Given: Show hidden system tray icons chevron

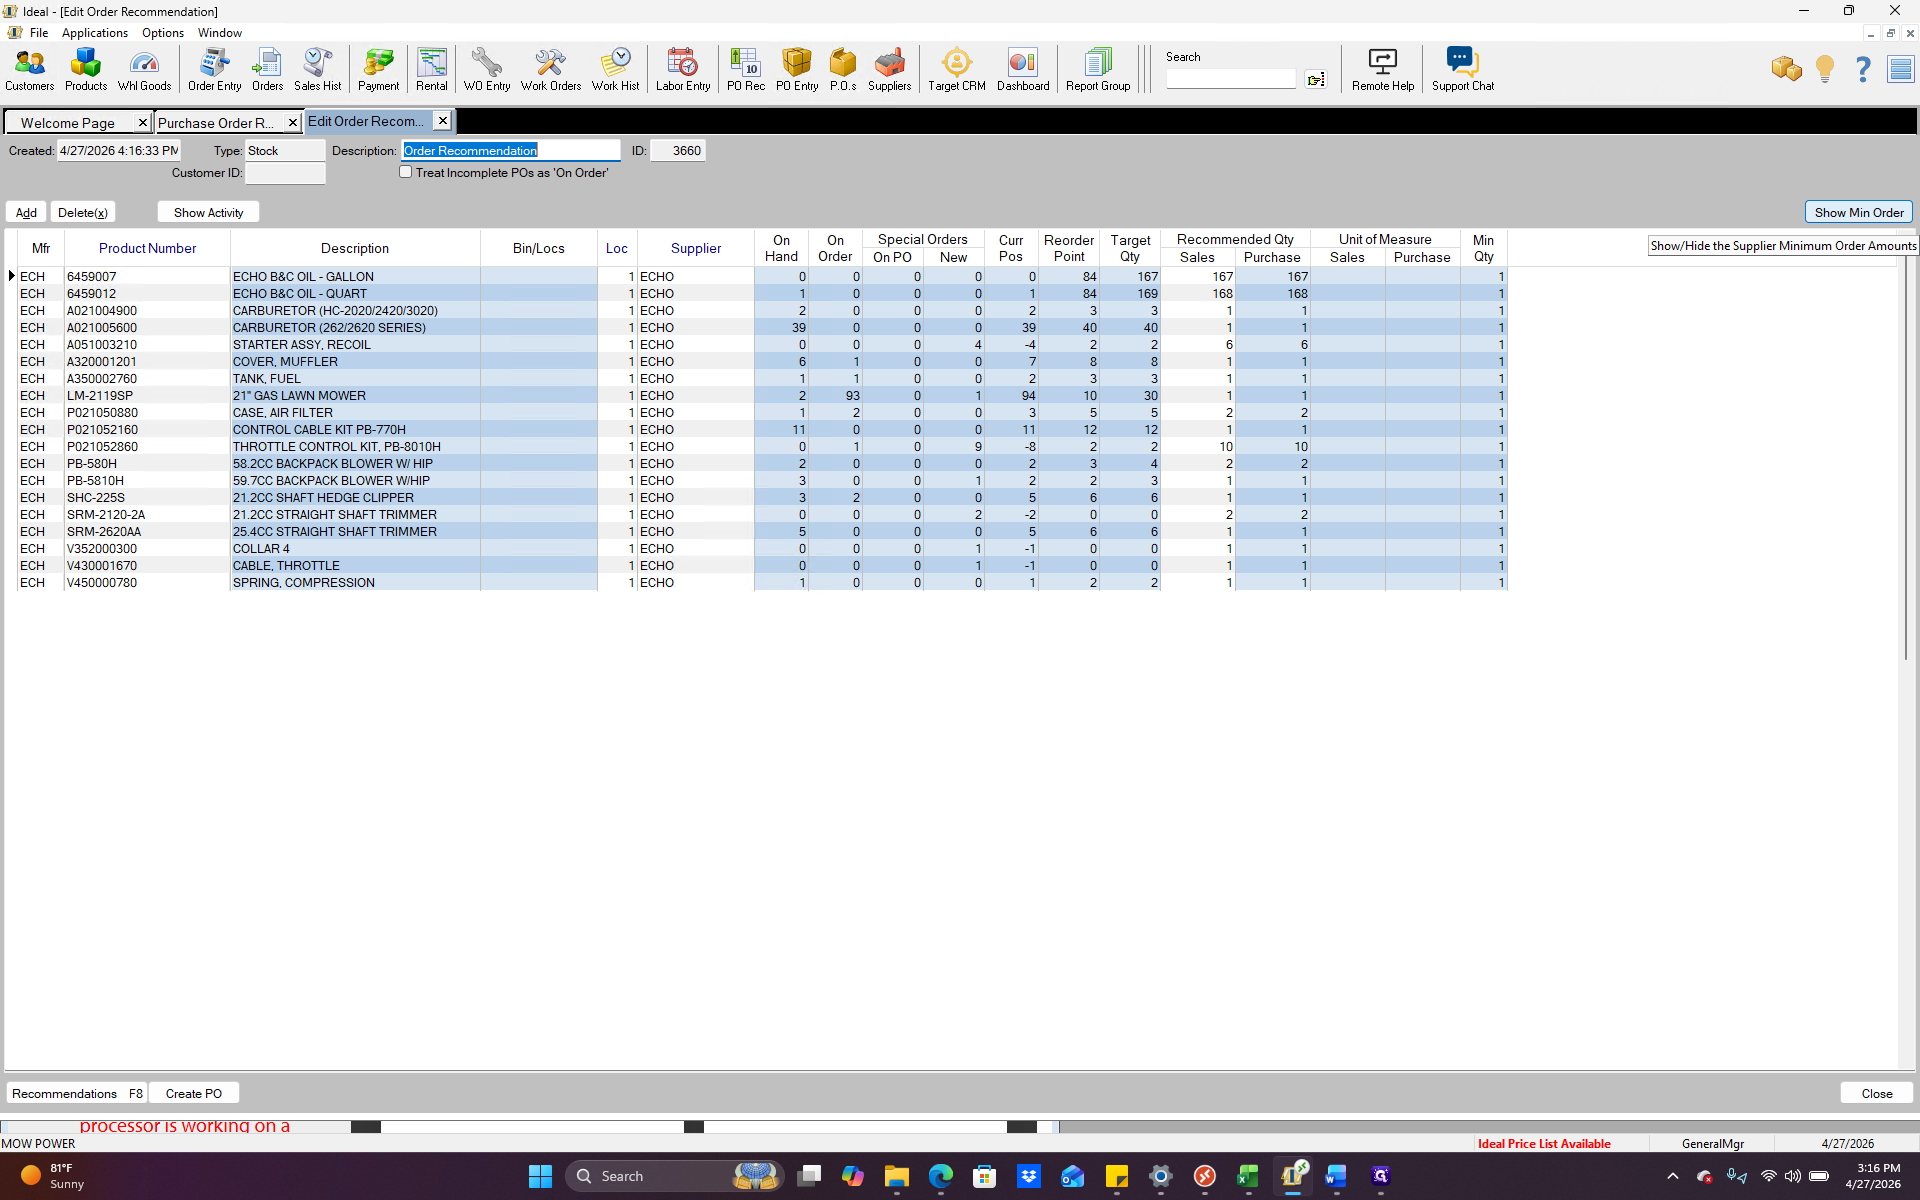Looking at the screenshot, I should [x=1673, y=1176].
